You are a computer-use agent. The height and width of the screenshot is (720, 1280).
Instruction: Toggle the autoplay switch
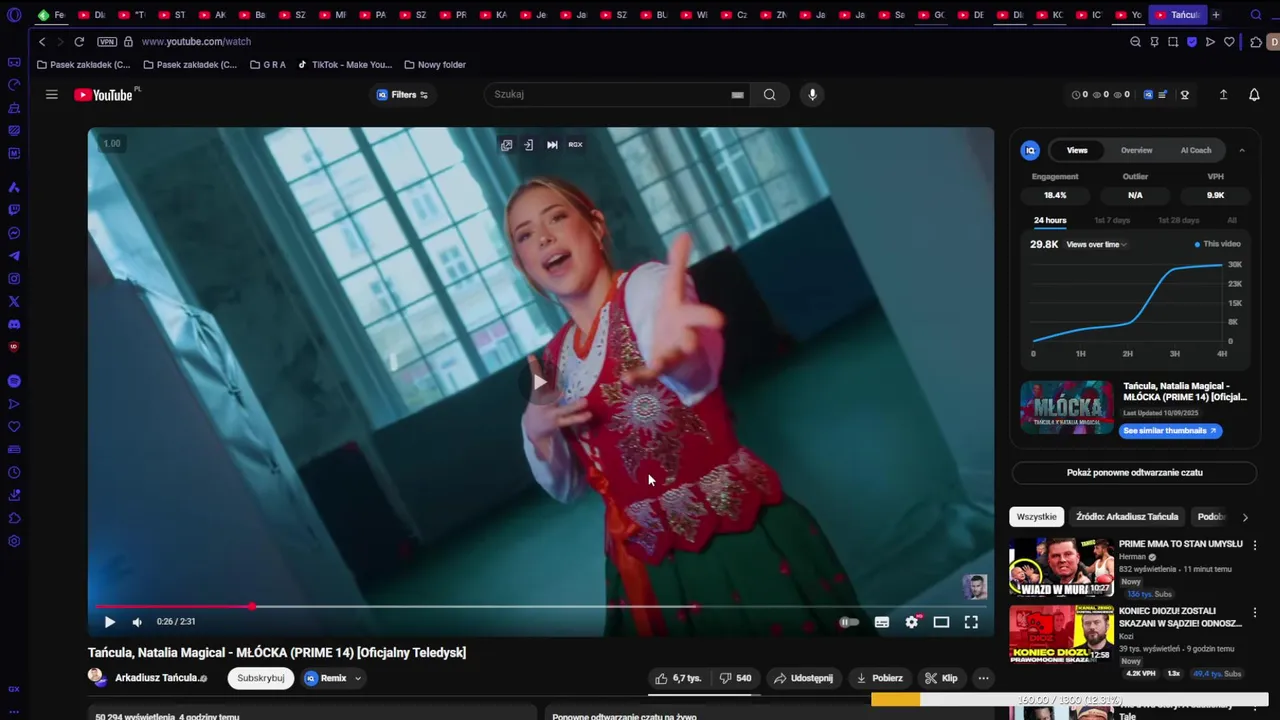848,622
